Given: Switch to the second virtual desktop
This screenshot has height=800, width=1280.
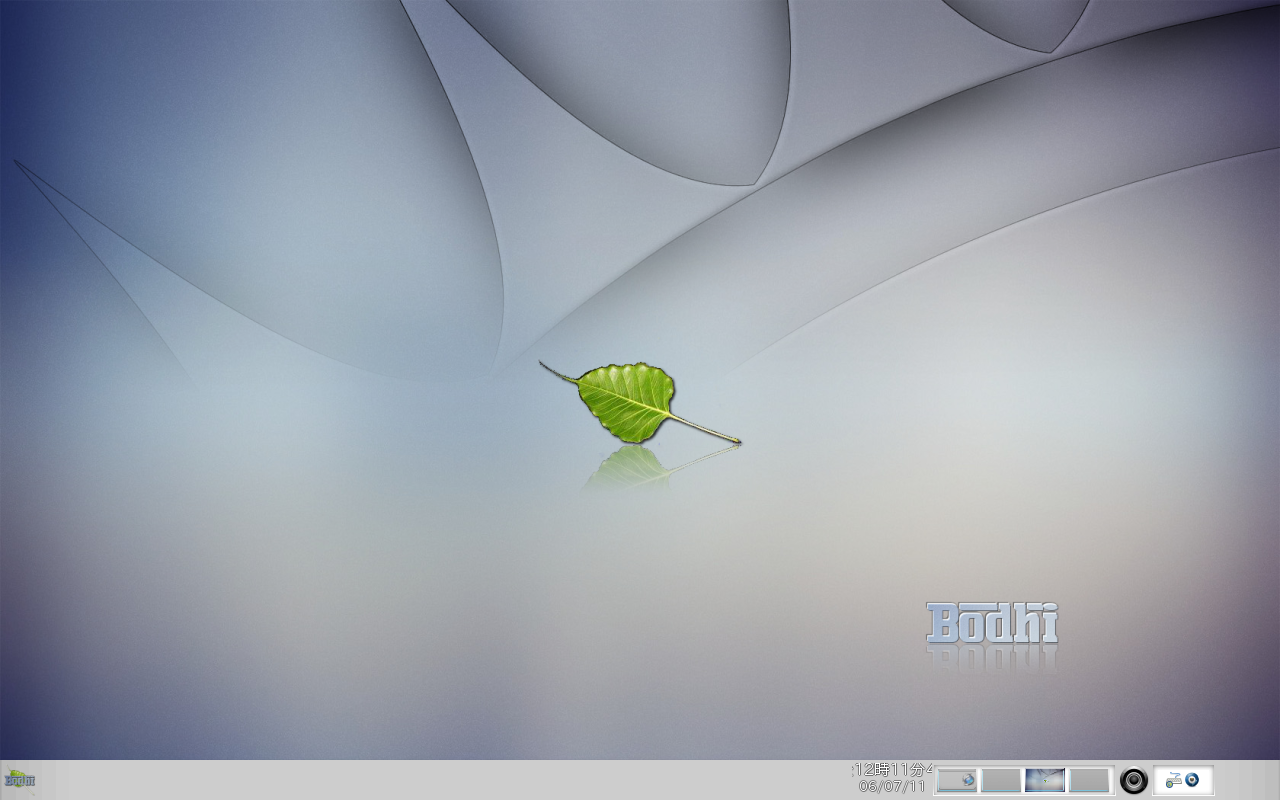Looking at the screenshot, I should pyautogui.click(x=1002, y=780).
